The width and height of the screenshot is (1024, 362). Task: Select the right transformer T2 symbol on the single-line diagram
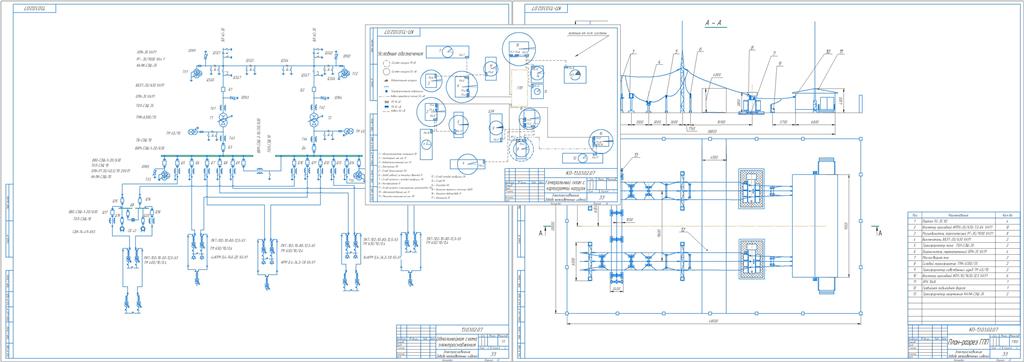313,118
